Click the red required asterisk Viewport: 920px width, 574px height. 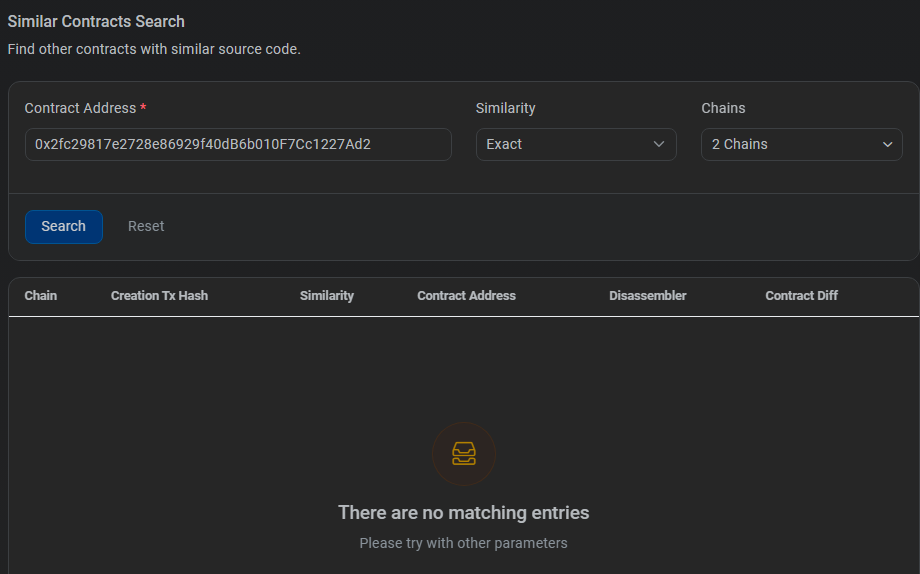pyautogui.click(x=143, y=107)
